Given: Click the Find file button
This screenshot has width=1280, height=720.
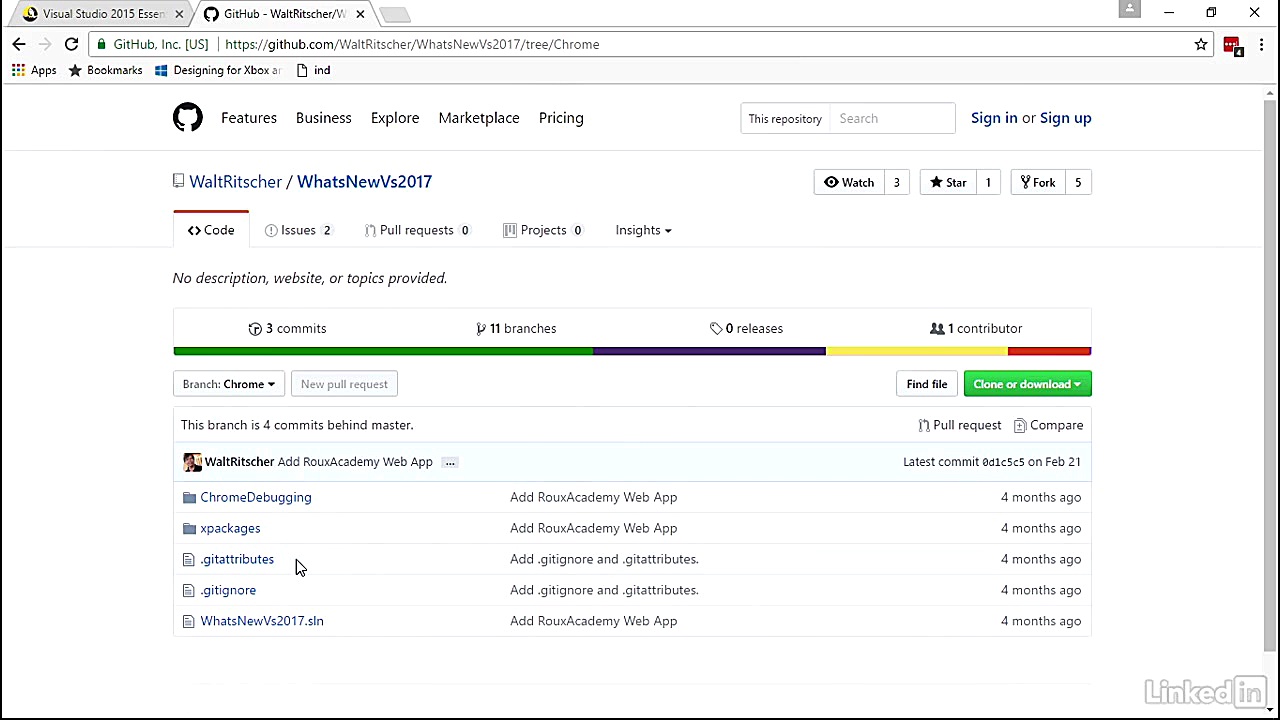Looking at the screenshot, I should (x=927, y=384).
